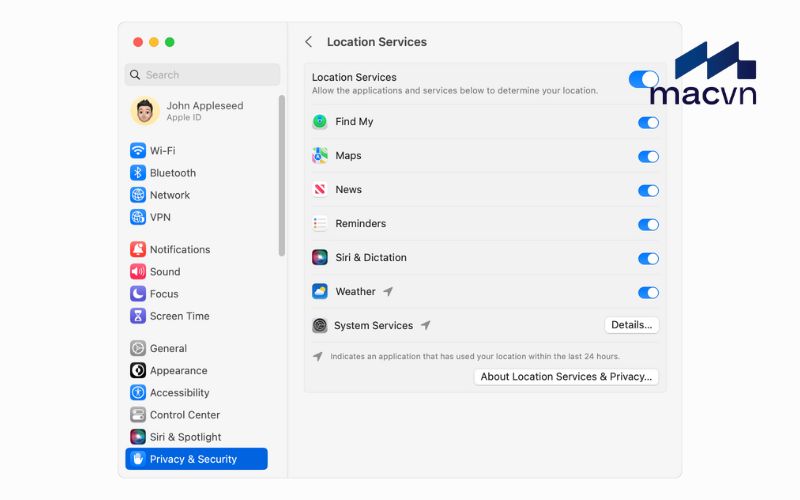The image size is (800, 500).
Task: Disable the main Location Services switch
Action: [644, 79]
